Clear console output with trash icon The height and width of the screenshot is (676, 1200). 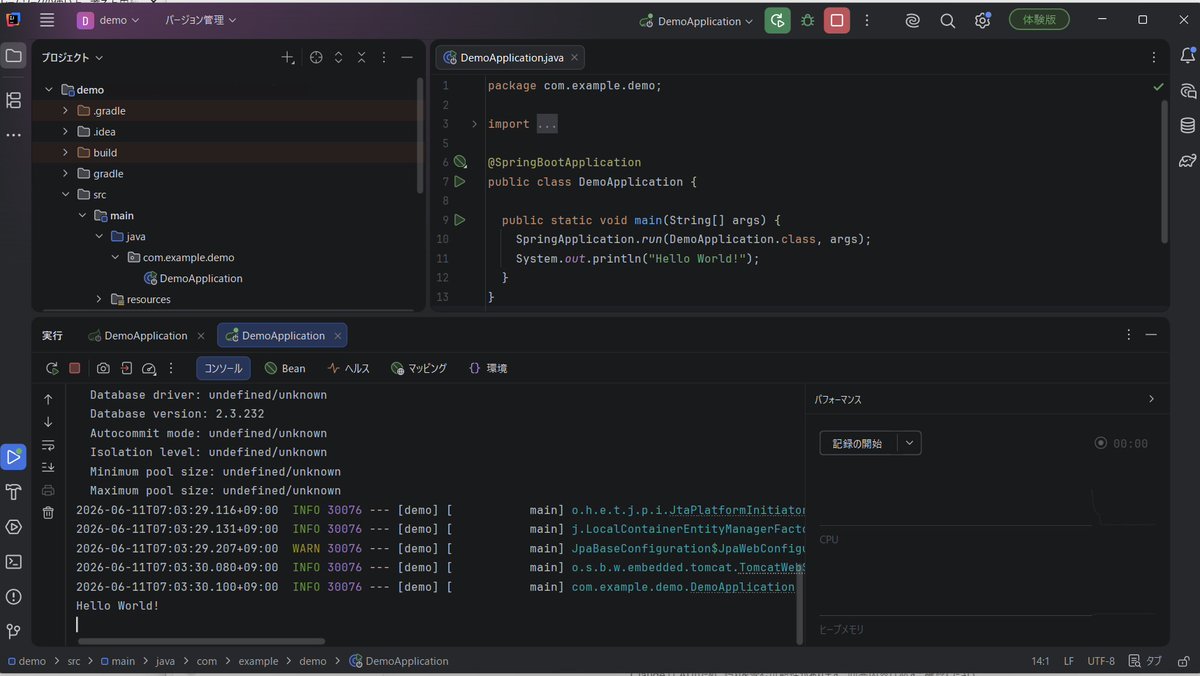click(x=48, y=512)
